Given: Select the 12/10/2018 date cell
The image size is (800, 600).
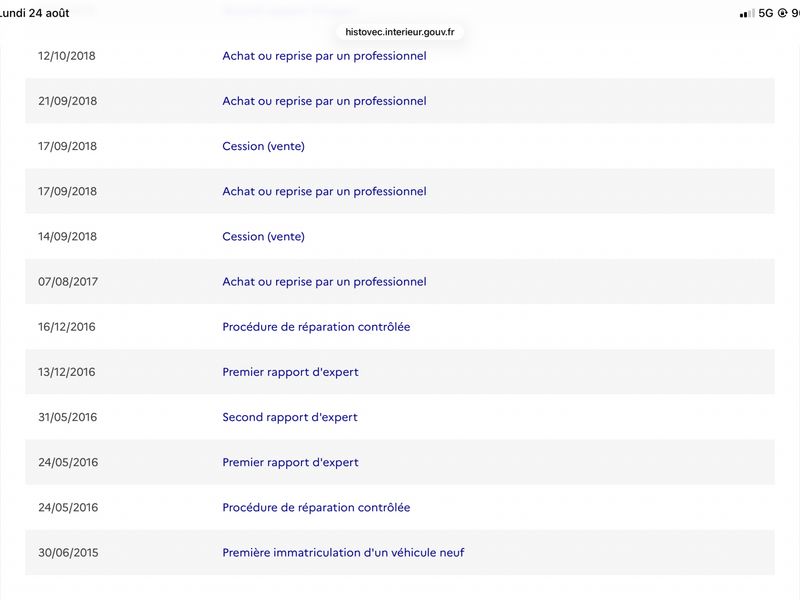Looking at the screenshot, I should (x=66, y=56).
